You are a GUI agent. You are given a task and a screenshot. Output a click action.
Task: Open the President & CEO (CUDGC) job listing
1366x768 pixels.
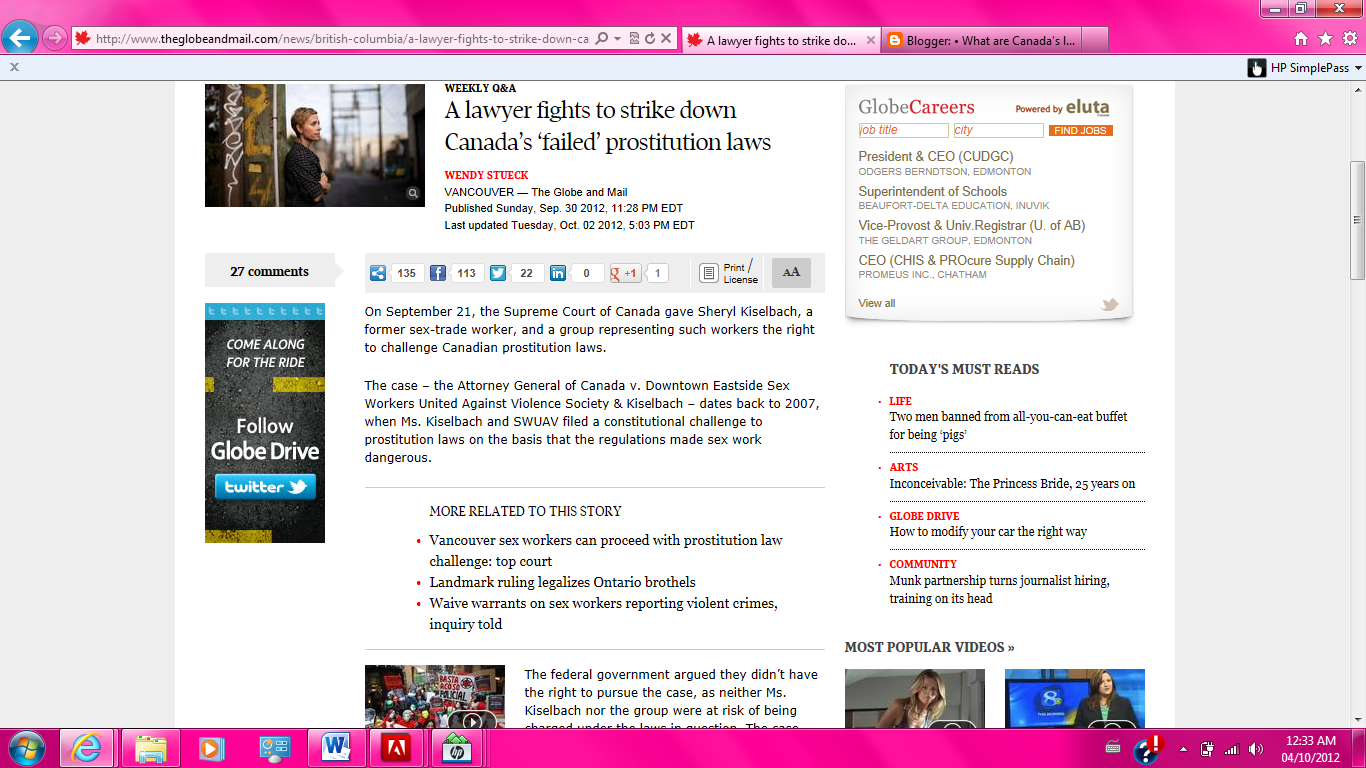[x=936, y=157]
